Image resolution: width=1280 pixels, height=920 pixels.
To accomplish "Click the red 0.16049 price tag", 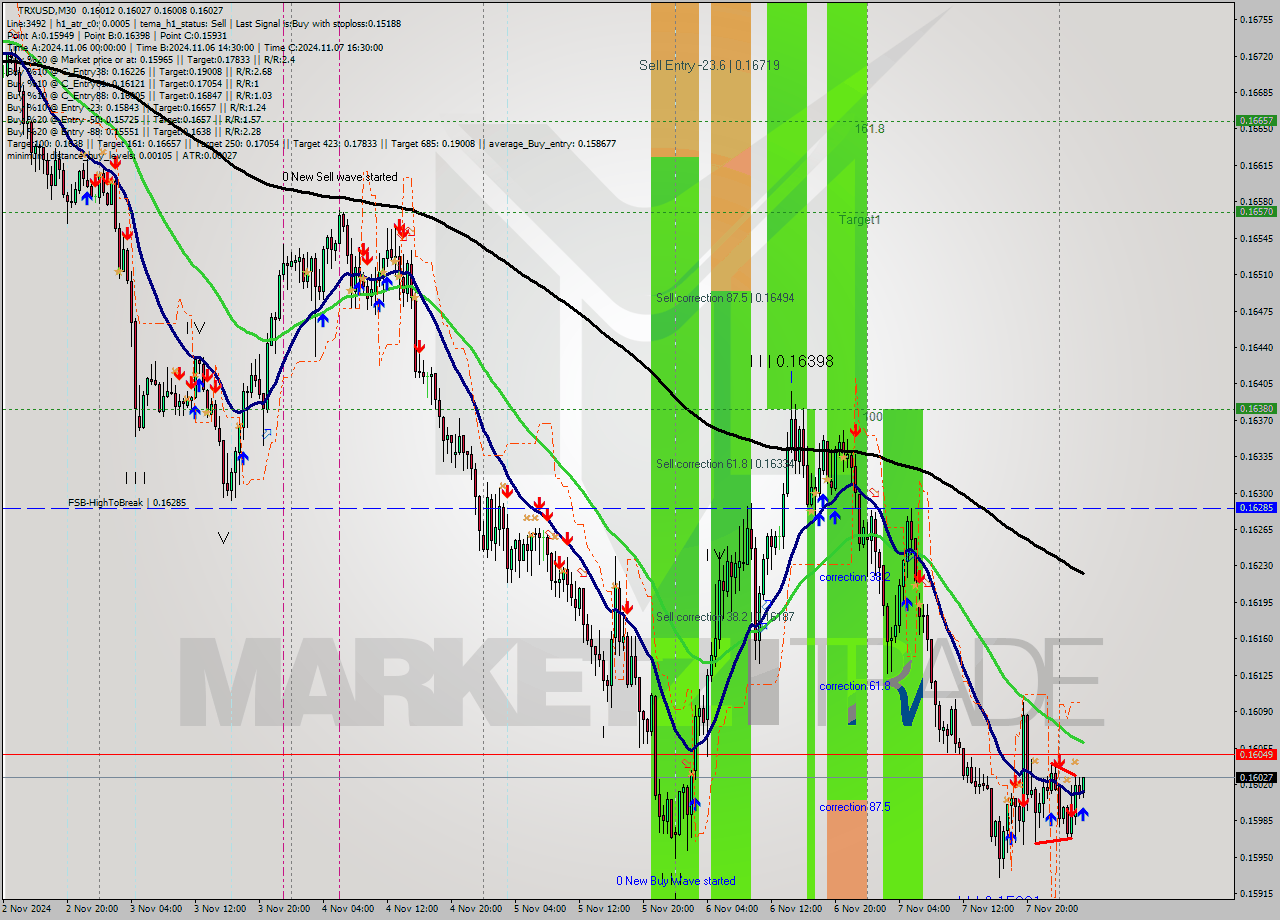I will (1256, 754).
